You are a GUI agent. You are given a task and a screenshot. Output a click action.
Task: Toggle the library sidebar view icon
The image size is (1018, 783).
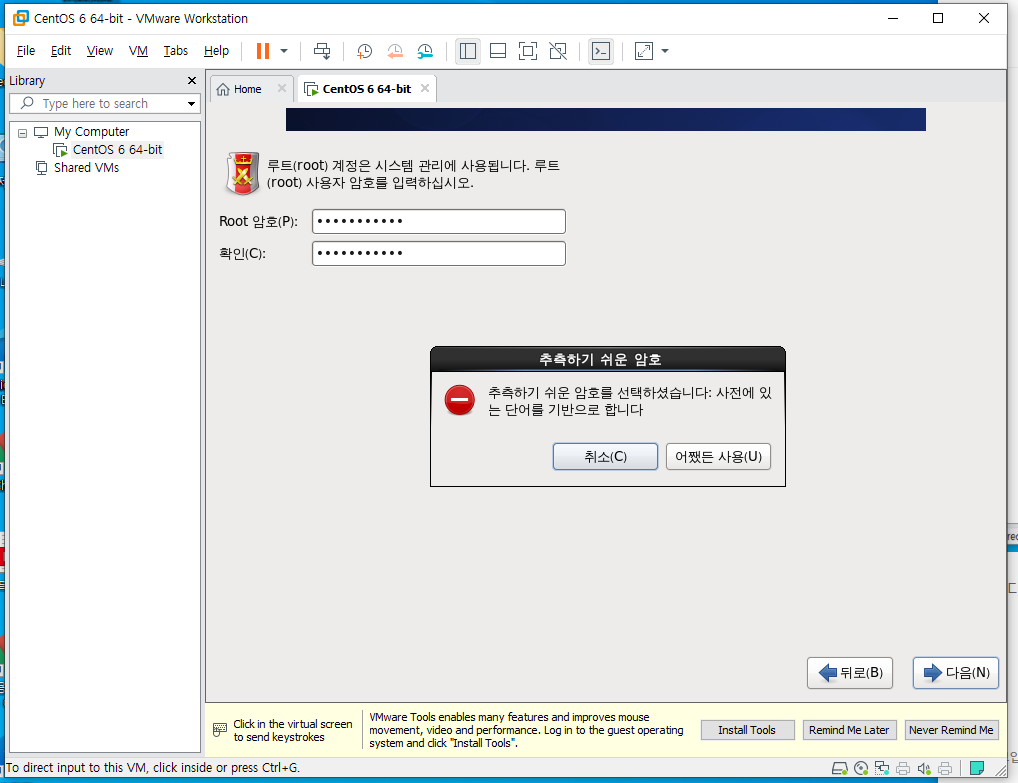tap(467, 51)
